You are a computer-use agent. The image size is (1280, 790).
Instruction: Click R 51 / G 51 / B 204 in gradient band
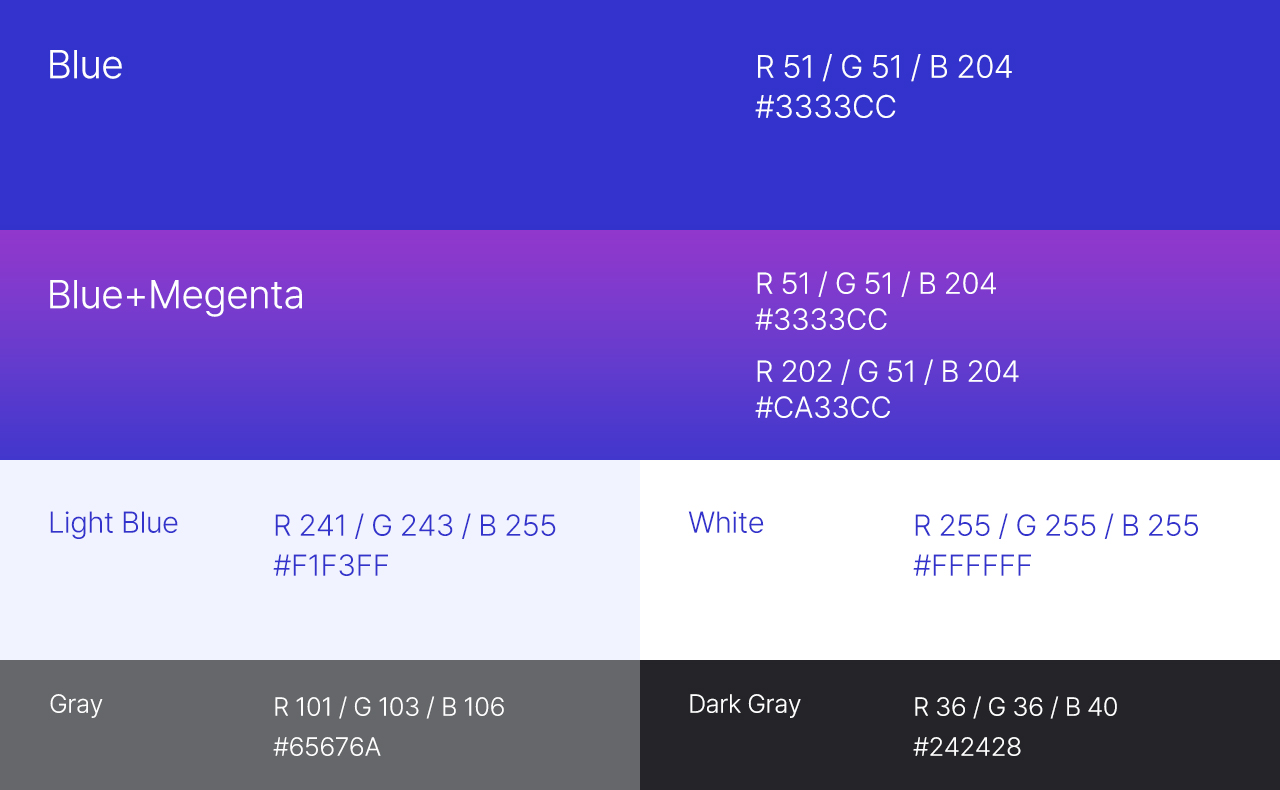click(876, 284)
